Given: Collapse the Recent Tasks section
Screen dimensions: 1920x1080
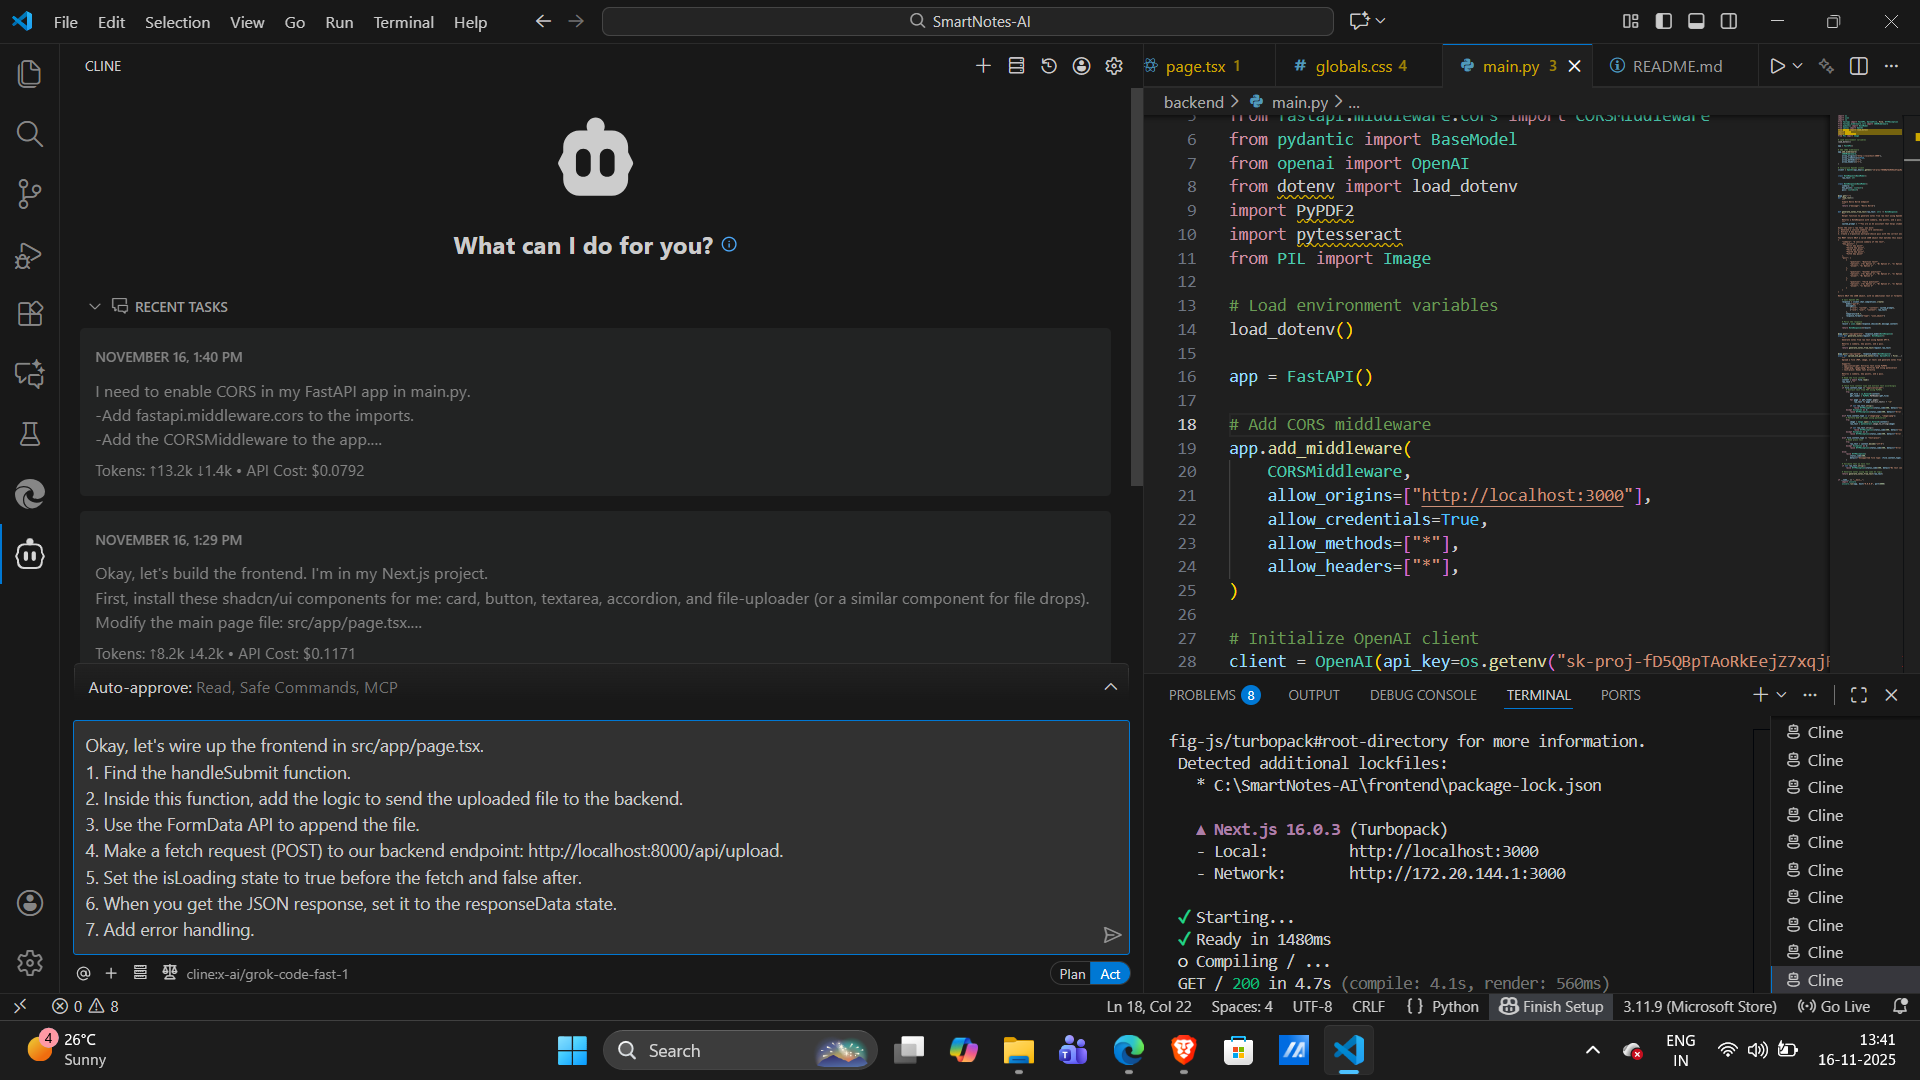Looking at the screenshot, I should tap(95, 307).
